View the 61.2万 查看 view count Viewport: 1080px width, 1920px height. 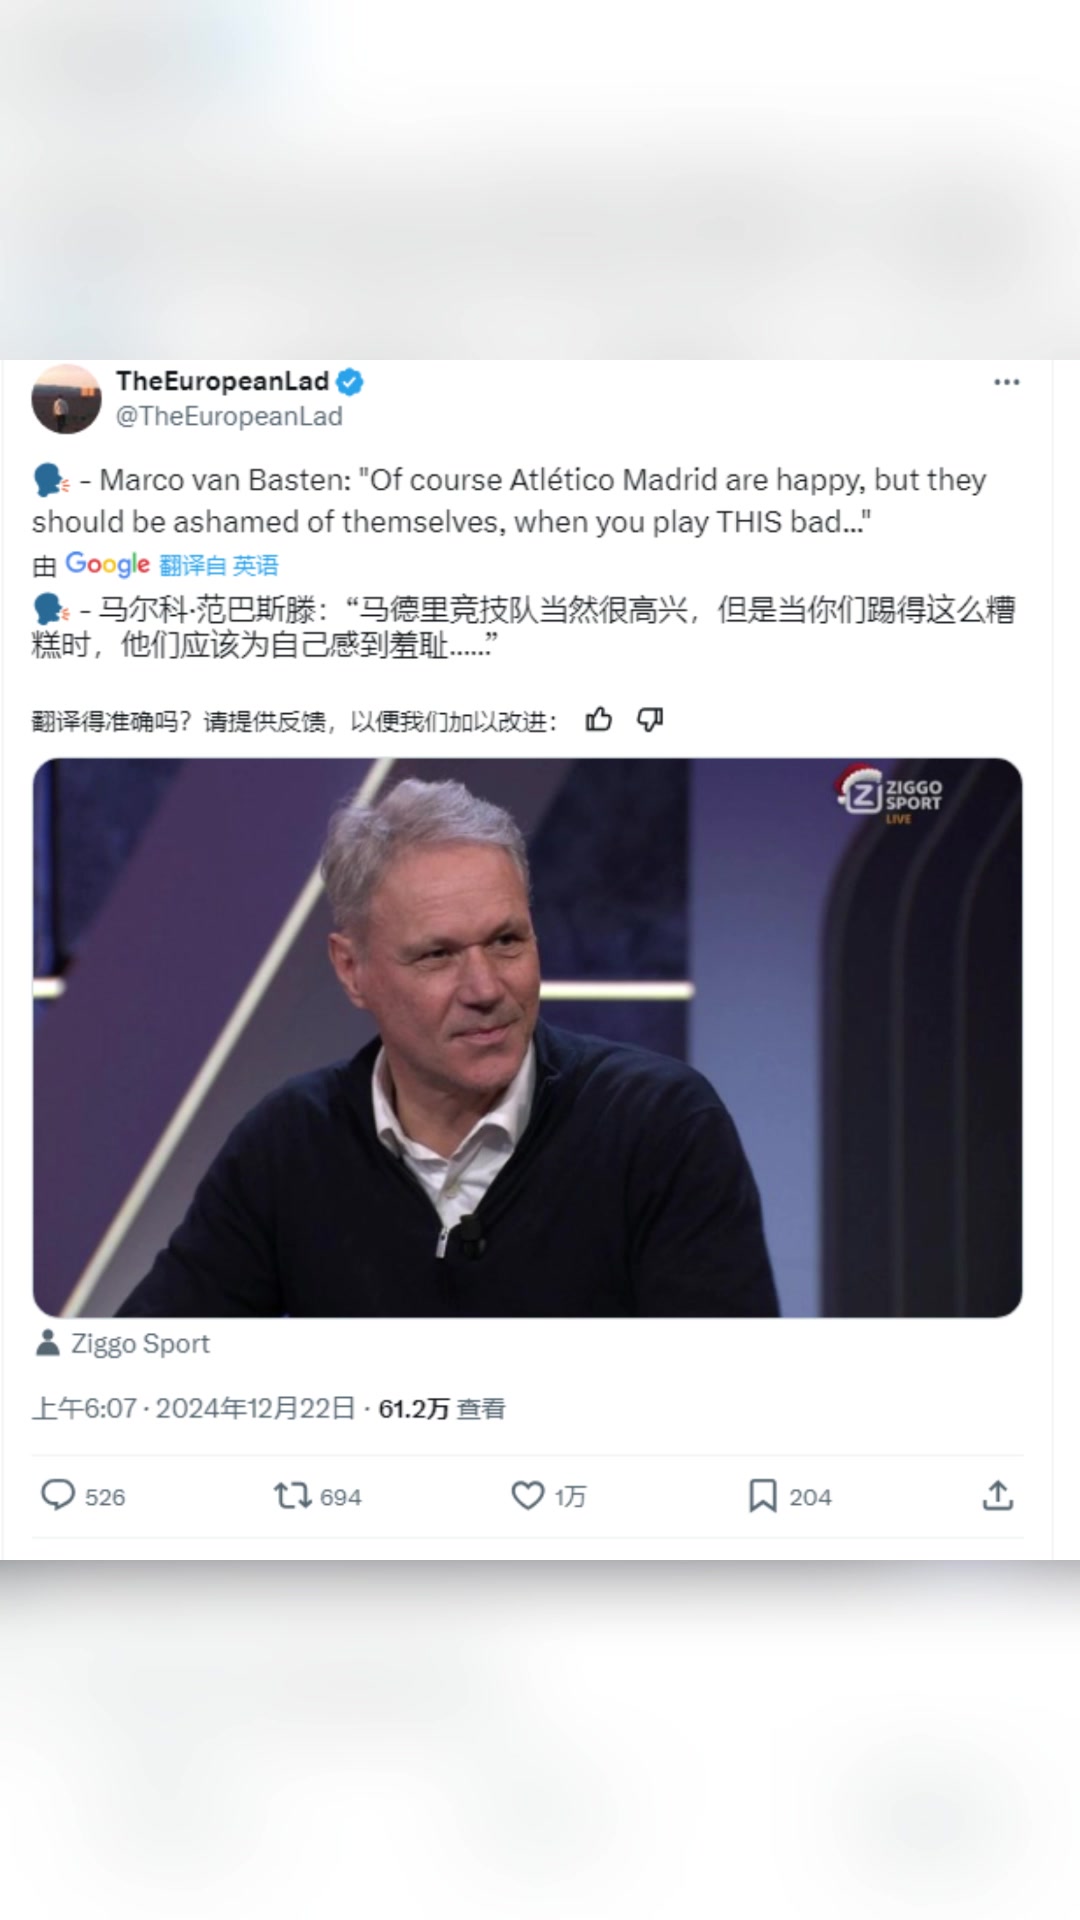(x=442, y=1408)
